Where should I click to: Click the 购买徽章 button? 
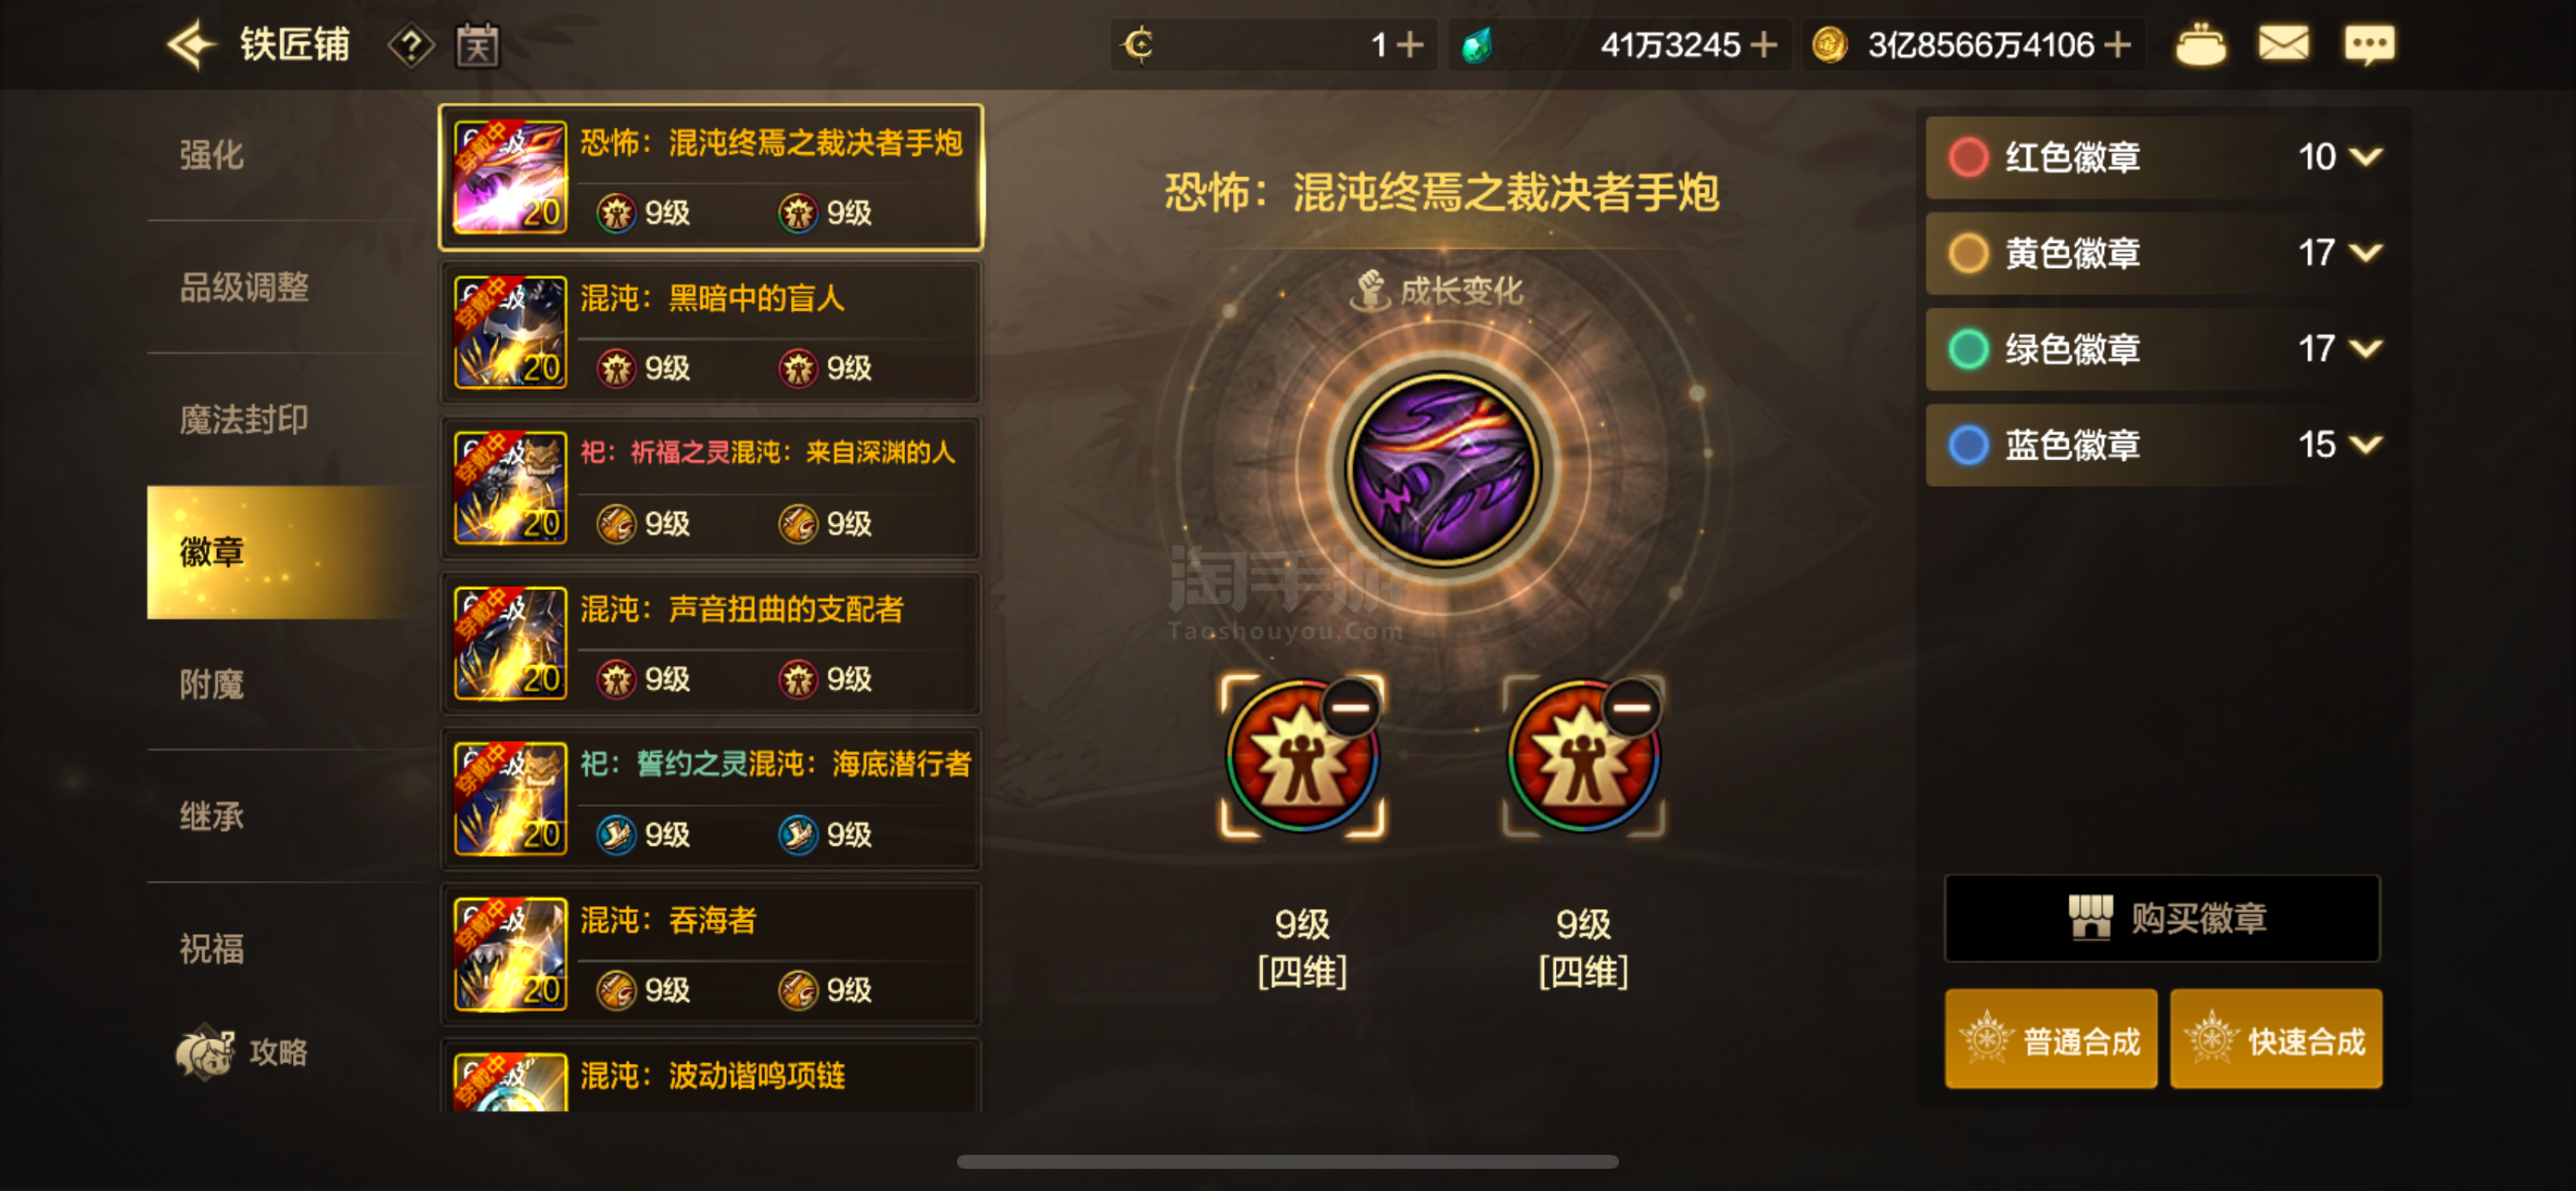coord(2162,918)
